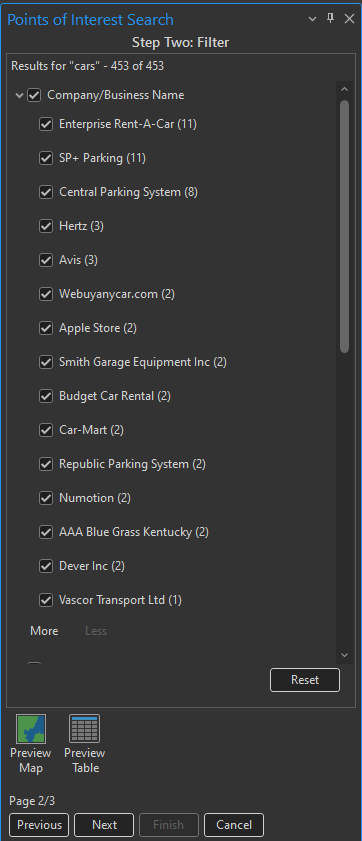This screenshot has width=362, height=841.
Task: Uncheck Republic Parking System checkbox
Action: (46, 464)
